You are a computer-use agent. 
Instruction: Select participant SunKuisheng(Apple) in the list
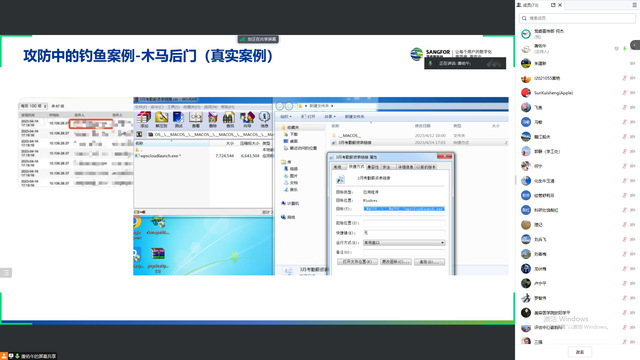pyautogui.click(x=577, y=93)
